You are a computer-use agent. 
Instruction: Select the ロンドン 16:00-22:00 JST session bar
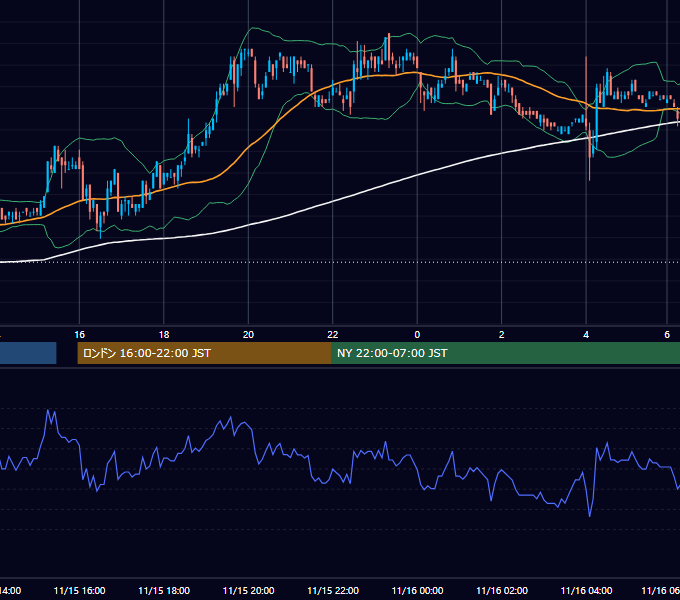coord(204,353)
